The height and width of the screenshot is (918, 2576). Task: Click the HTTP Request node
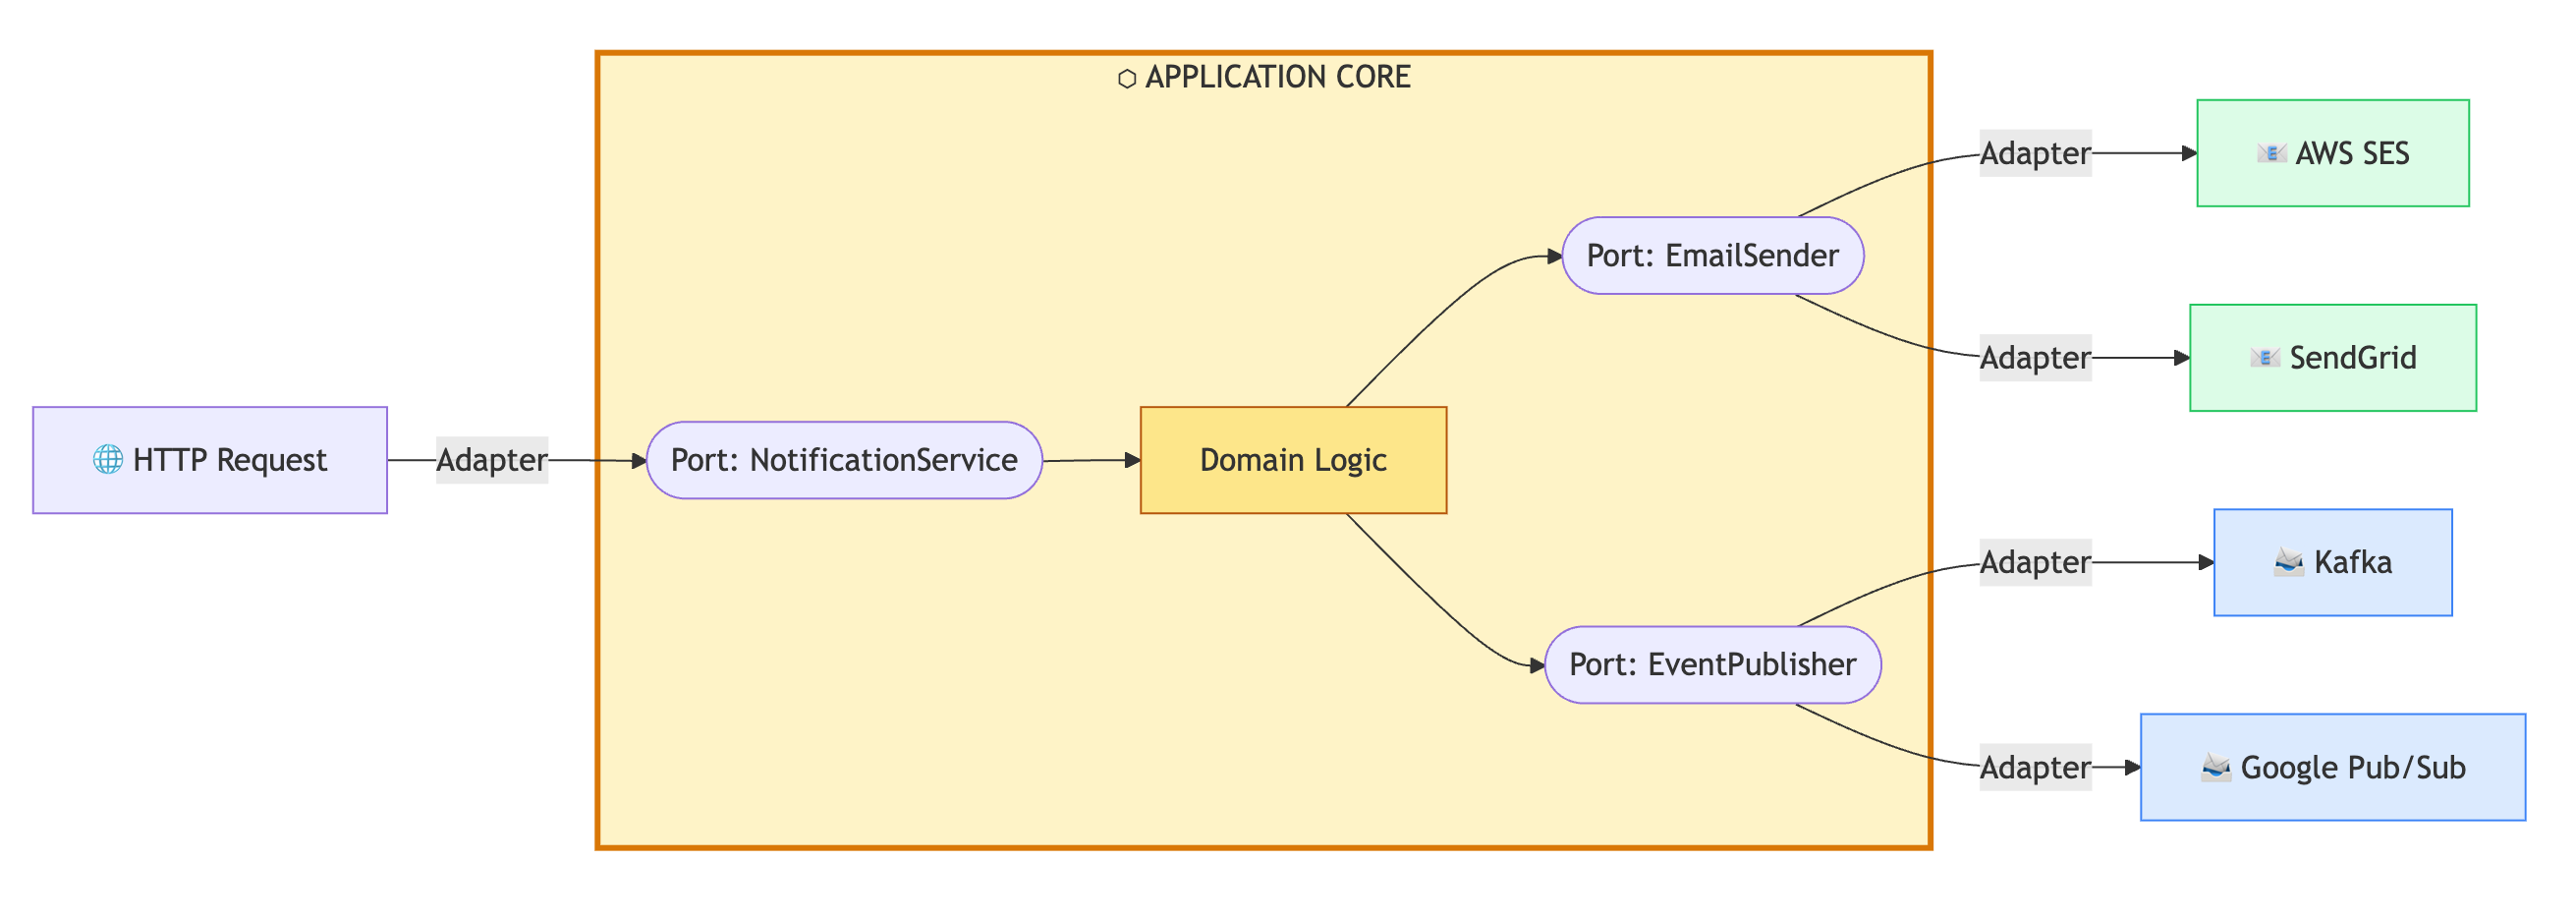pyautogui.click(x=209, y=460)
